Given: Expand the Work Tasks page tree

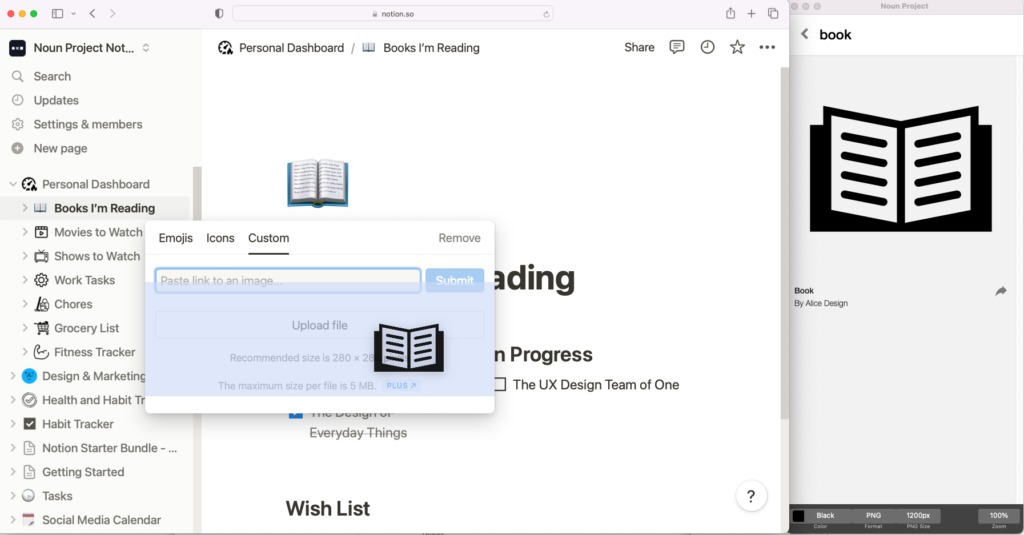Looking at the screenshot, I should click(x=25, y=280).
